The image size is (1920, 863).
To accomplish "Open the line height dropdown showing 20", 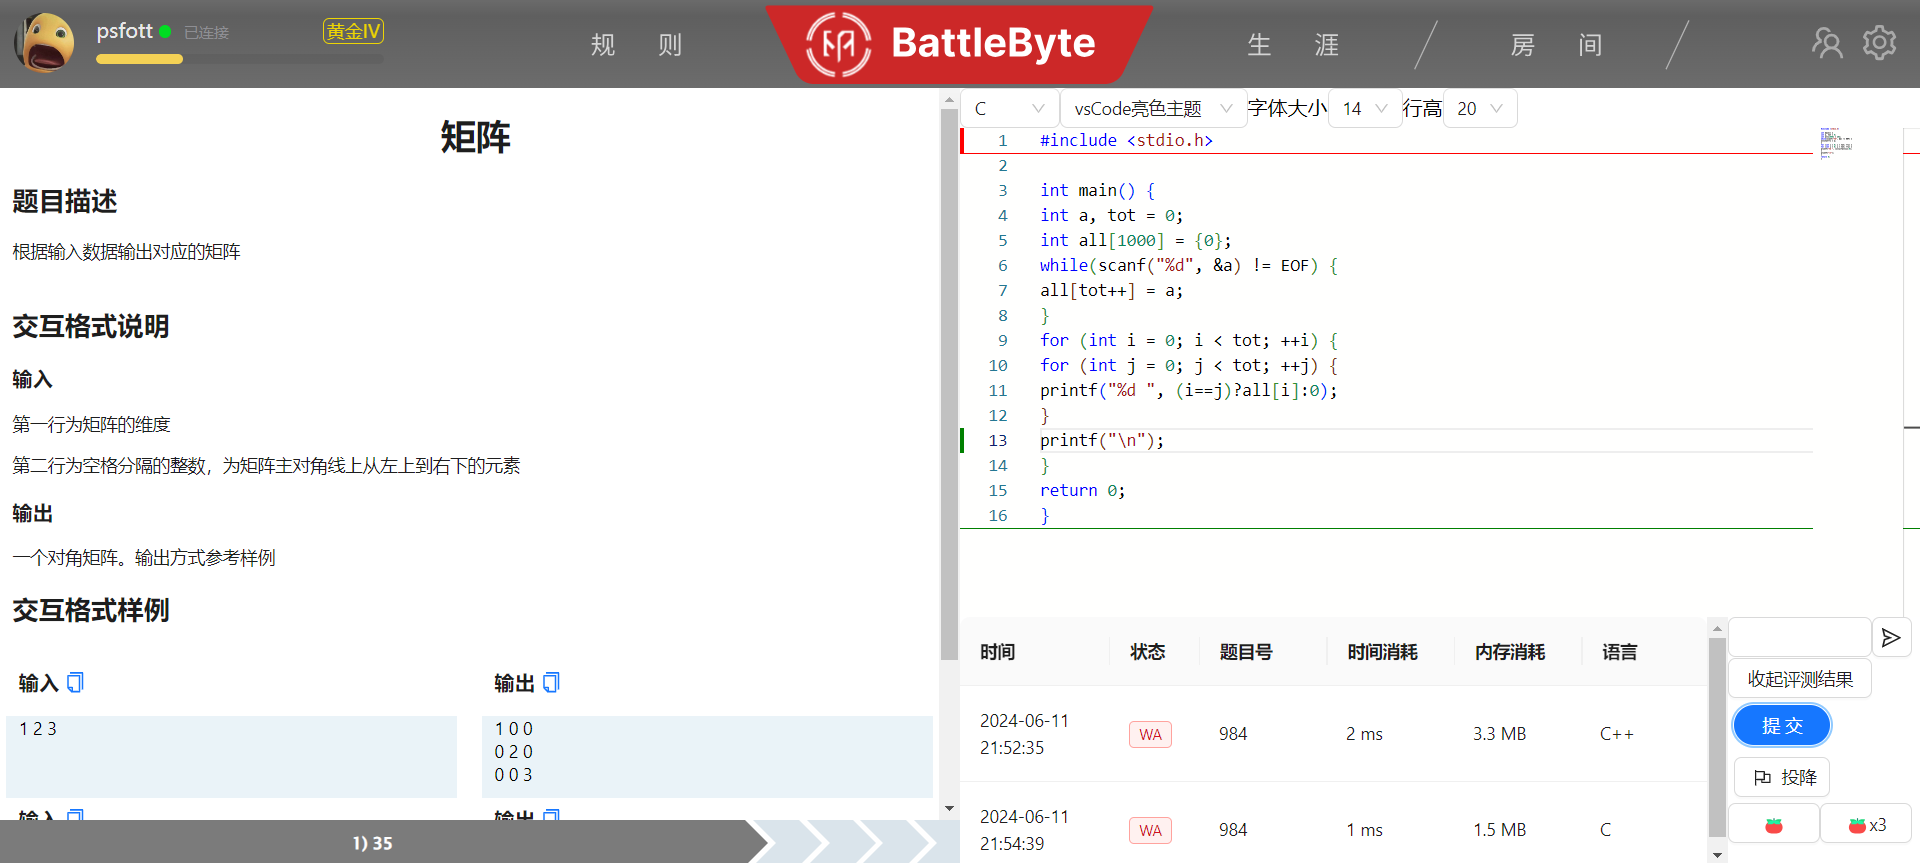I will coord(1480,109).
